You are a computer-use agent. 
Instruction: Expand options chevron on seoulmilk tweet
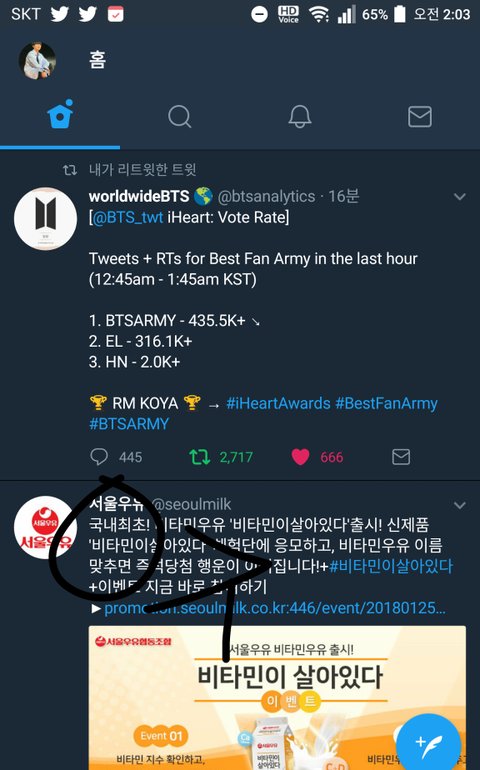tap(459, 505)
